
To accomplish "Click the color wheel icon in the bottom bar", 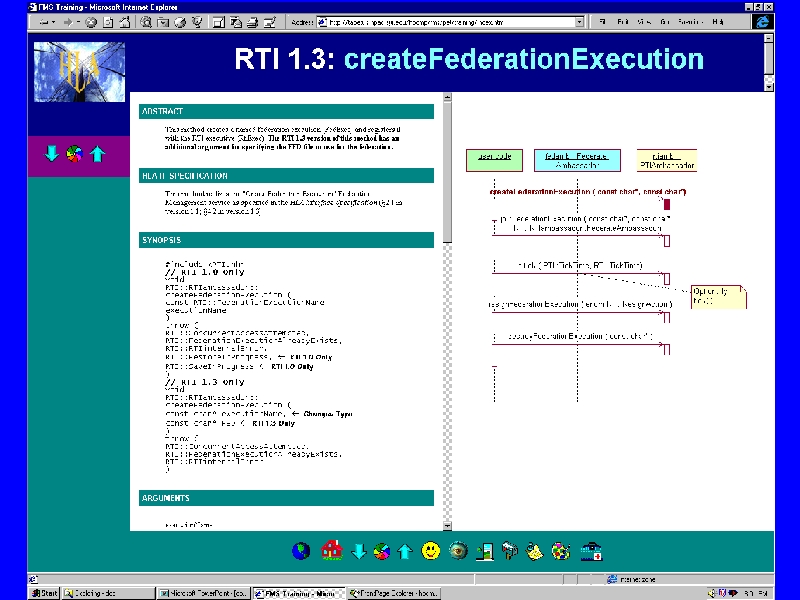I will pos(382,552).
